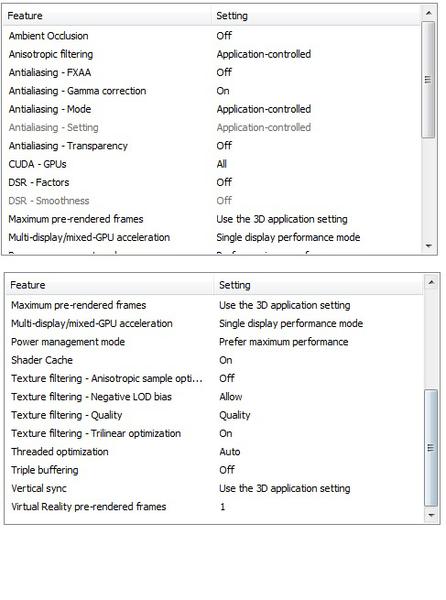Select Virtual Reality pre-rendered frames row
The width and height of the screenshot is (446, 600).
(214, 507)
